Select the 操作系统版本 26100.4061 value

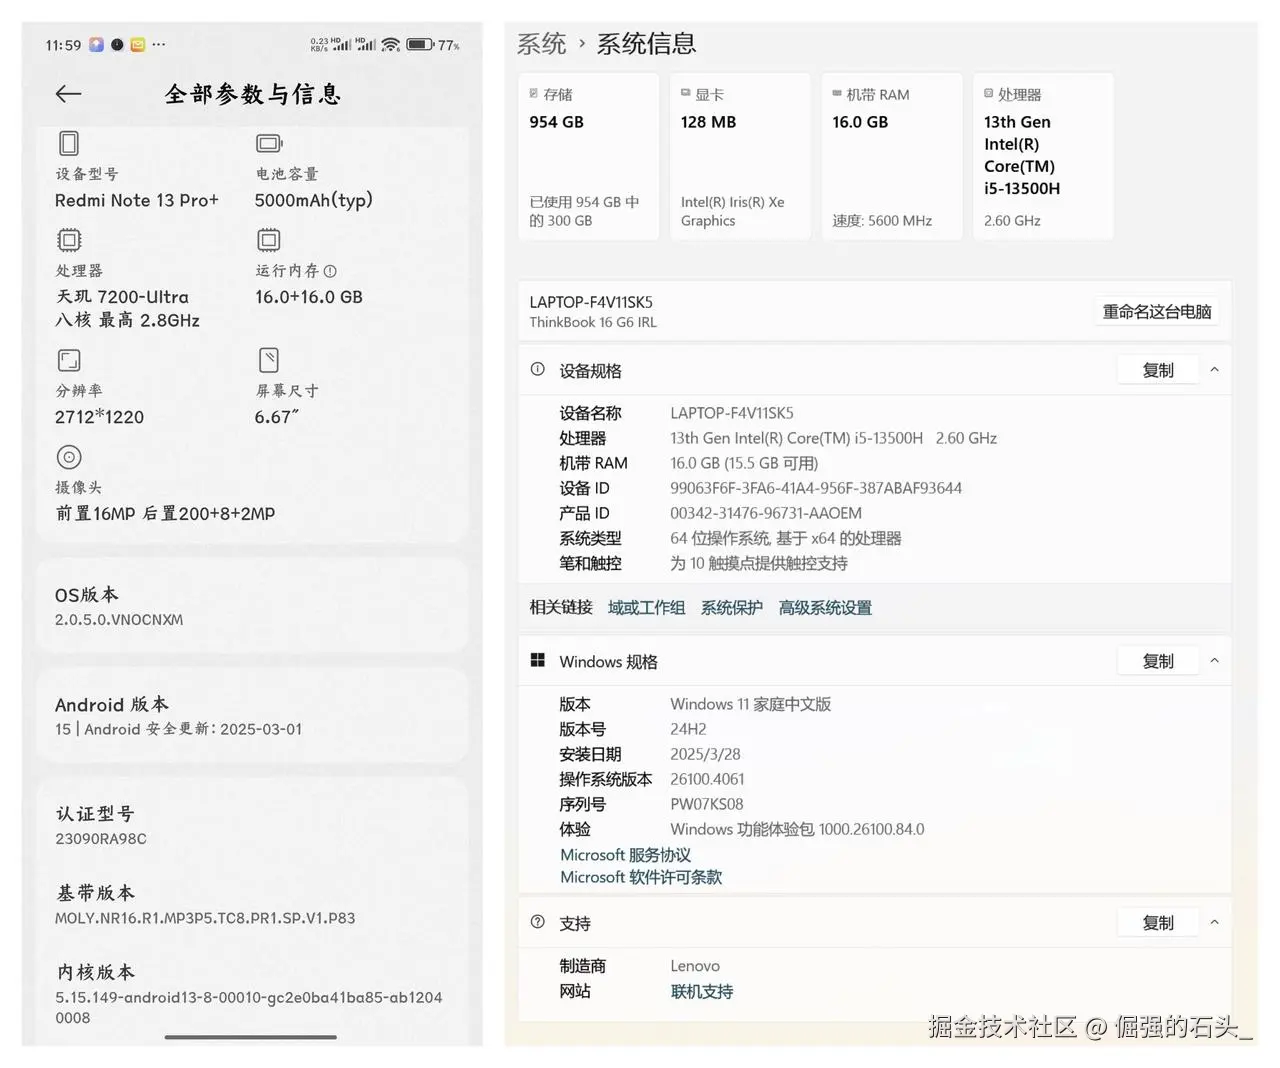pyautogui.click(x=707, y=779)
